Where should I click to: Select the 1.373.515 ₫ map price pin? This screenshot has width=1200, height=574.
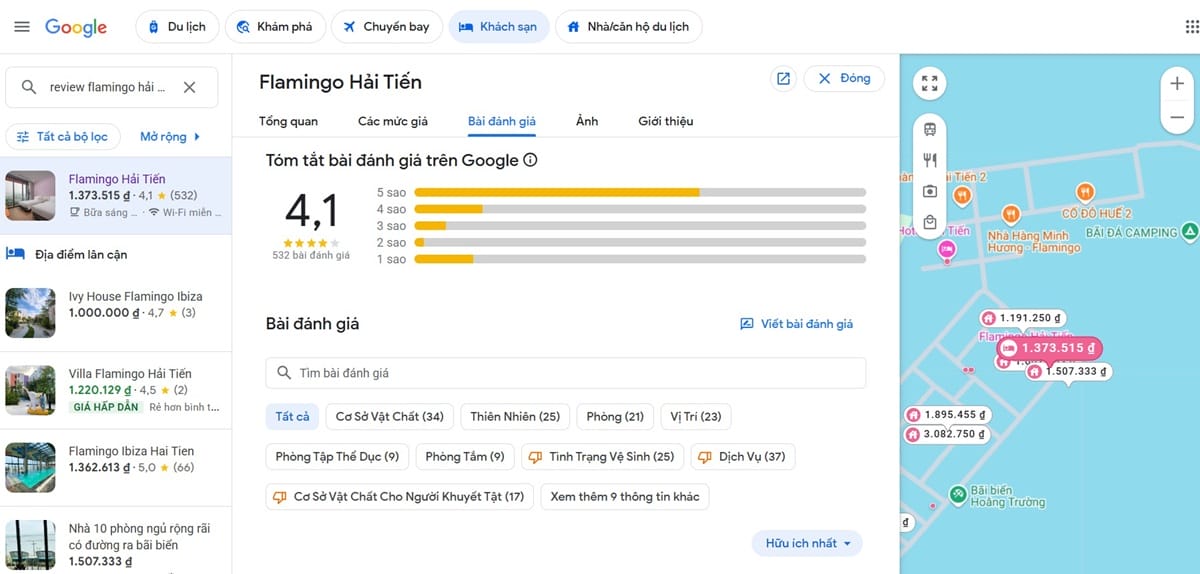[1048, 348]
